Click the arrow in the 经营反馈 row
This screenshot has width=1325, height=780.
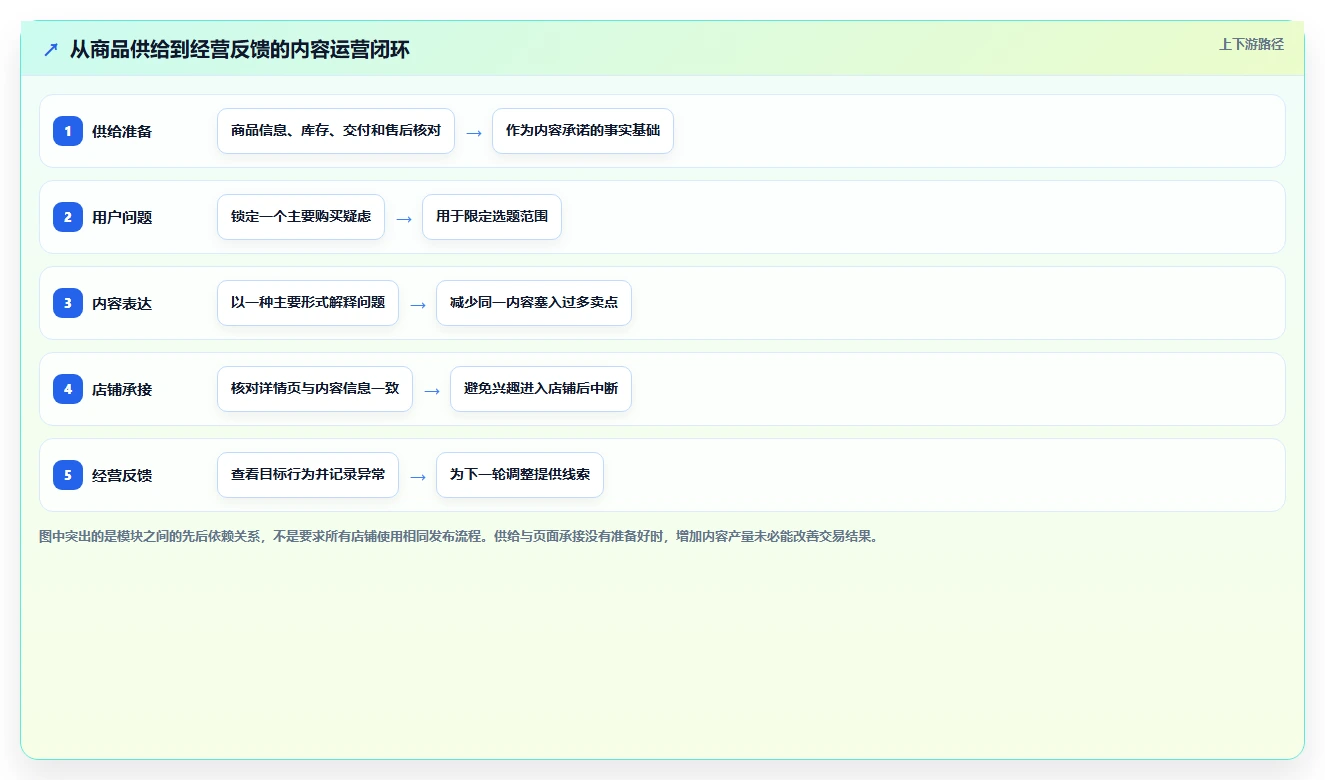[x=418, y=476]
